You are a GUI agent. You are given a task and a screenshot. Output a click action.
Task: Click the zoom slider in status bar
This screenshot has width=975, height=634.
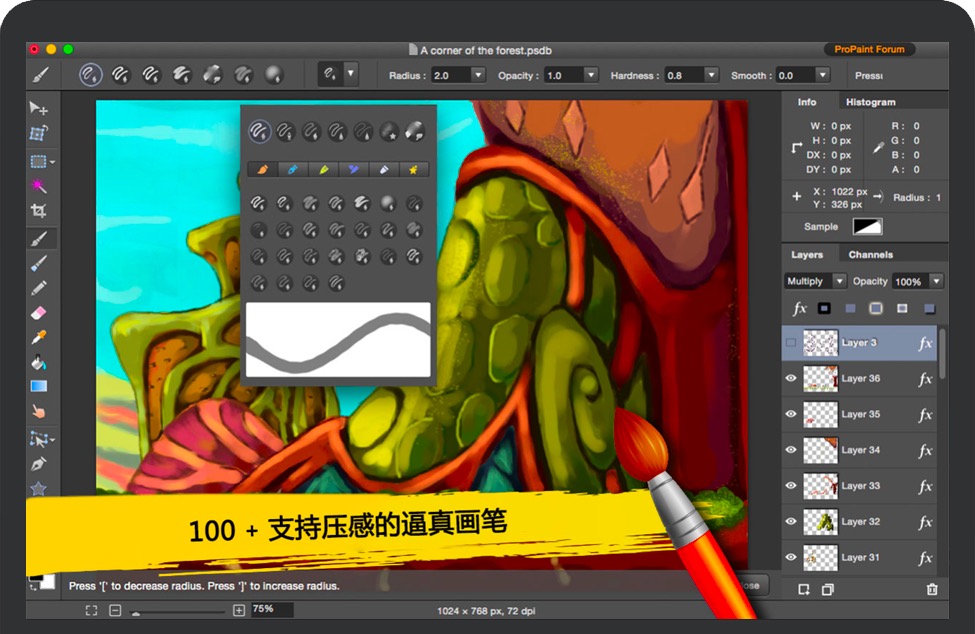tap(178, 611)
